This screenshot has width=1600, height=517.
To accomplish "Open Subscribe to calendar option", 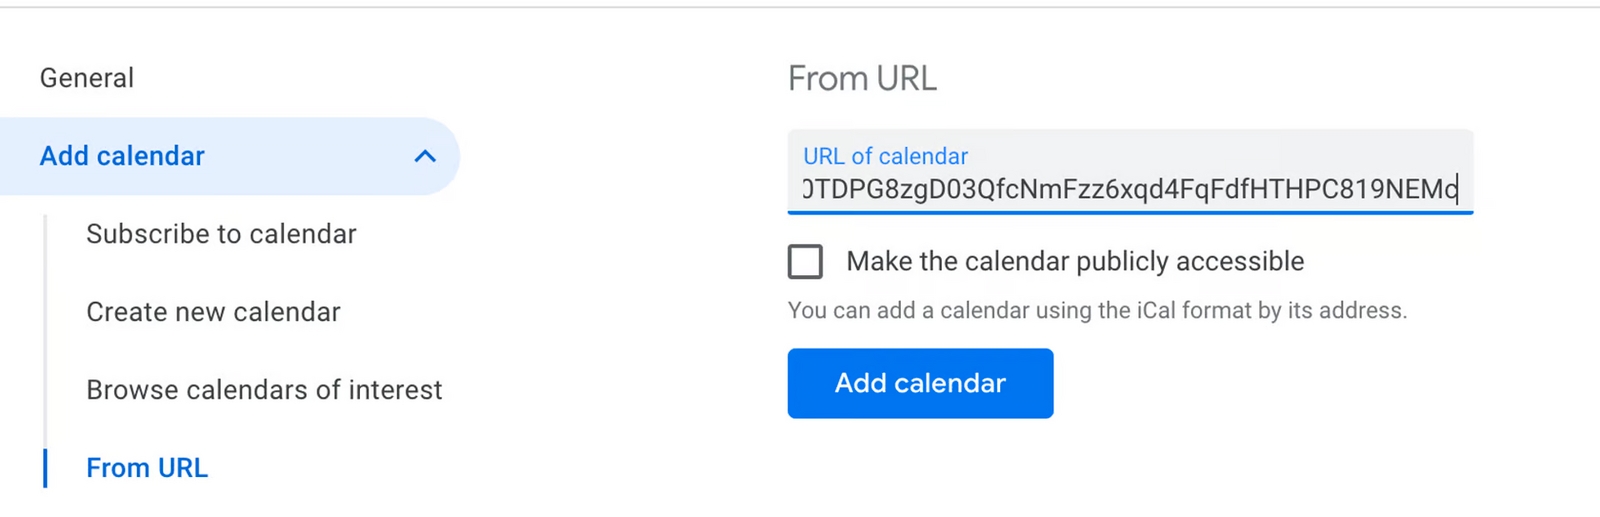I will pyautogui.click(x=221, y=234).
